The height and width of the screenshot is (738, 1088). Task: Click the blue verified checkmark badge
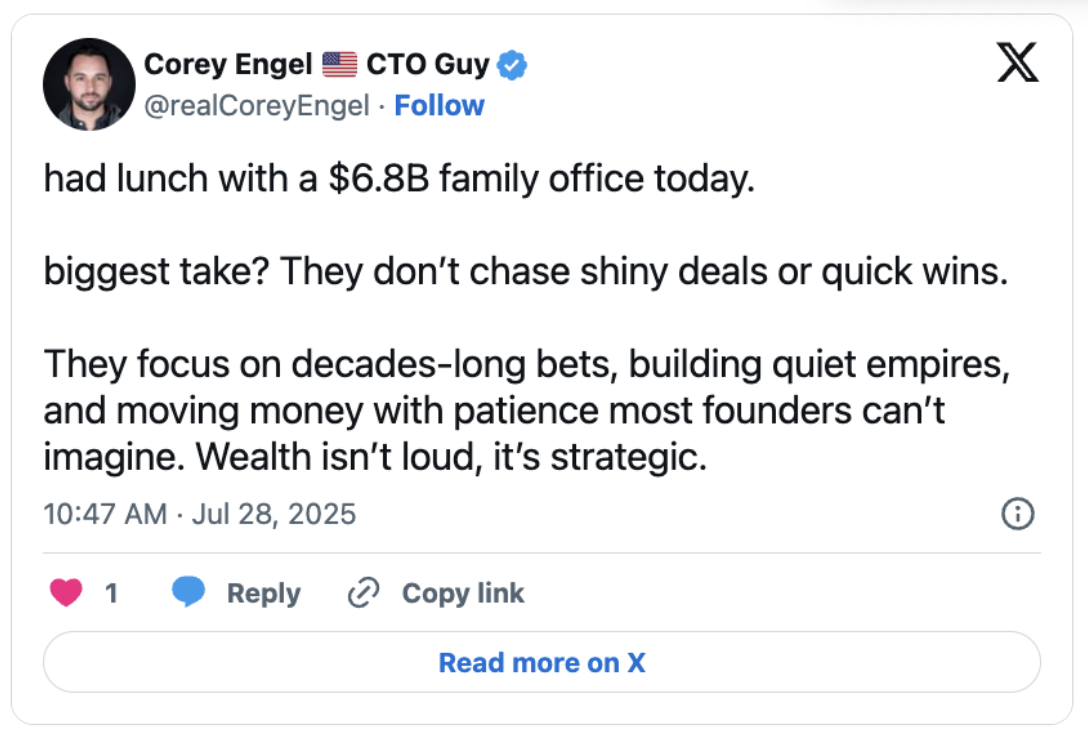coord(513,66)
